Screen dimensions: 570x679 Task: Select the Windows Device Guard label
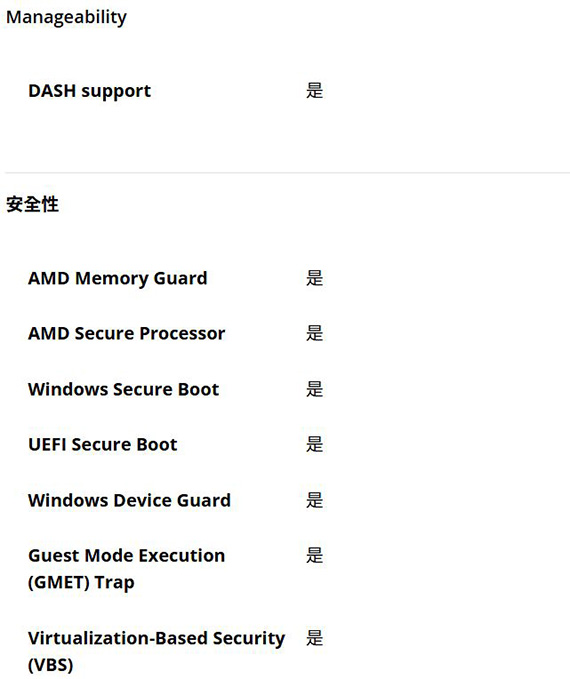coord(130,500)
